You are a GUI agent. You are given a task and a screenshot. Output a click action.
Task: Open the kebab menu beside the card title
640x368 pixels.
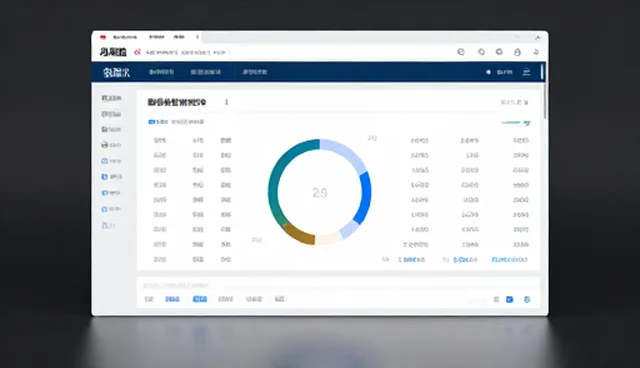coord(227,102)
